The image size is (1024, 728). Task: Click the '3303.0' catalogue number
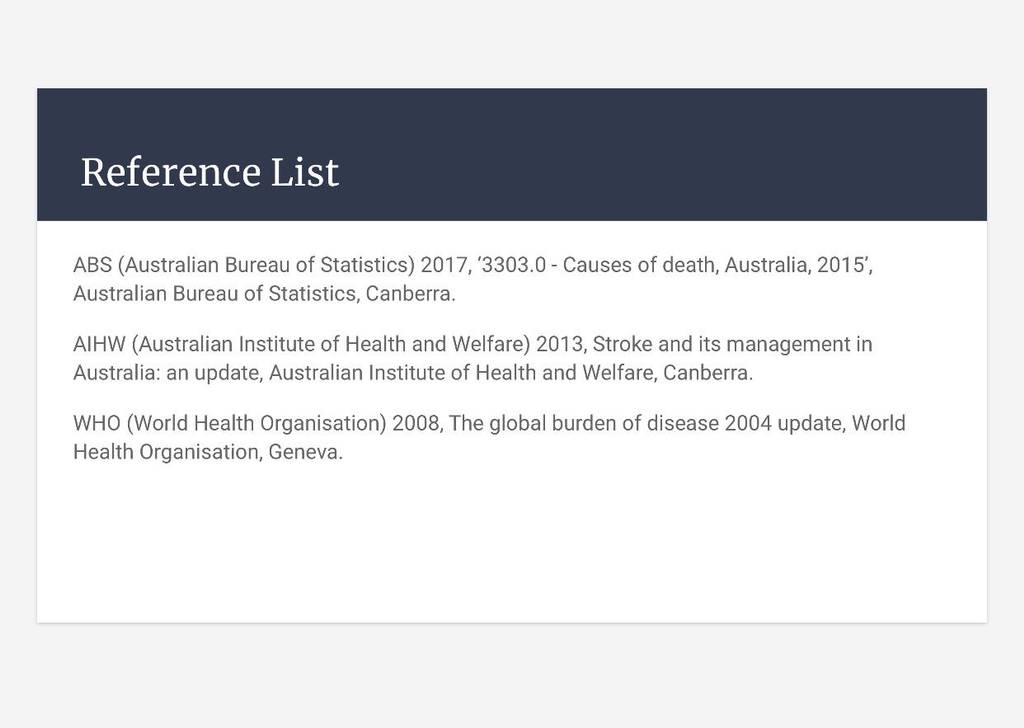click(513, 265)
